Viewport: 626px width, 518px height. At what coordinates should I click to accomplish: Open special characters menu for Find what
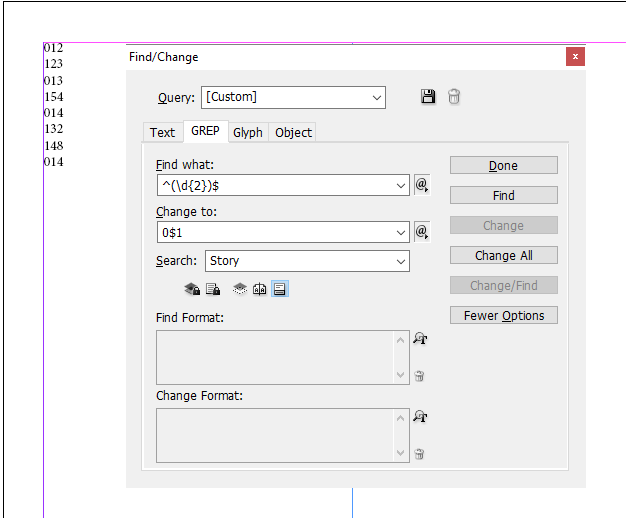pos(421,185)
